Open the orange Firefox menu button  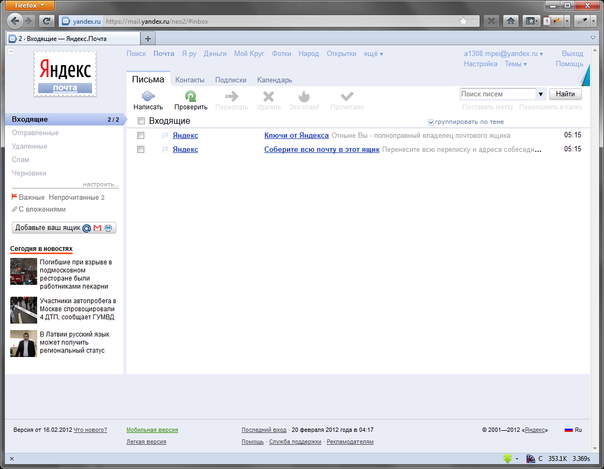click(x=29, y=5)
